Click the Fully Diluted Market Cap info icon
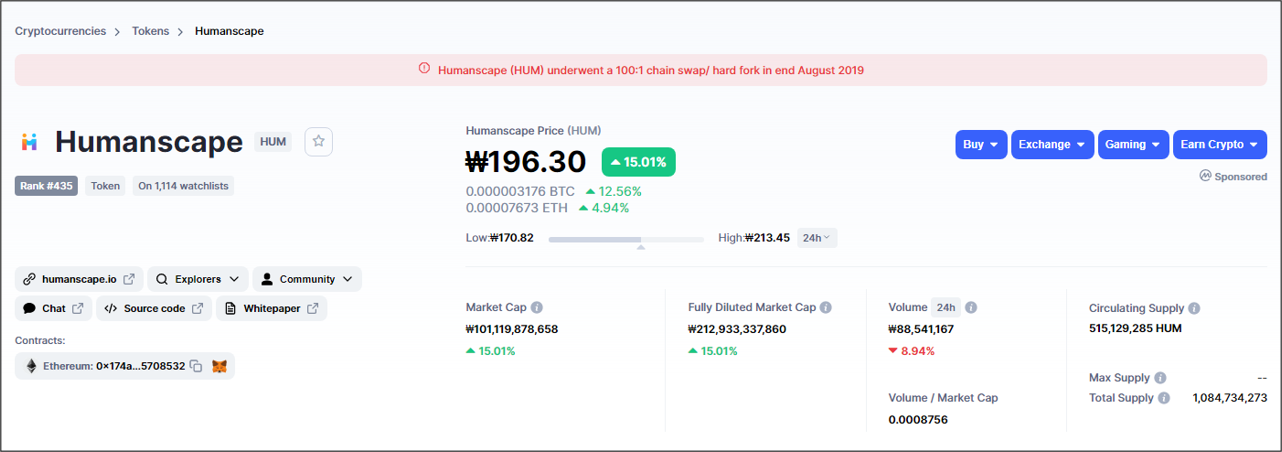 pos(826,308)
